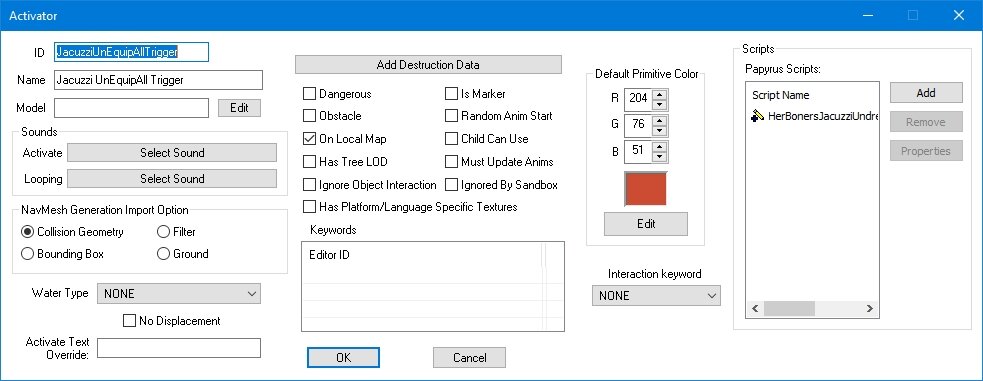Viewport: 983px width, 381px height.
Task: Tick the Is Marker checkbox
Action: [x=451, y=94]
